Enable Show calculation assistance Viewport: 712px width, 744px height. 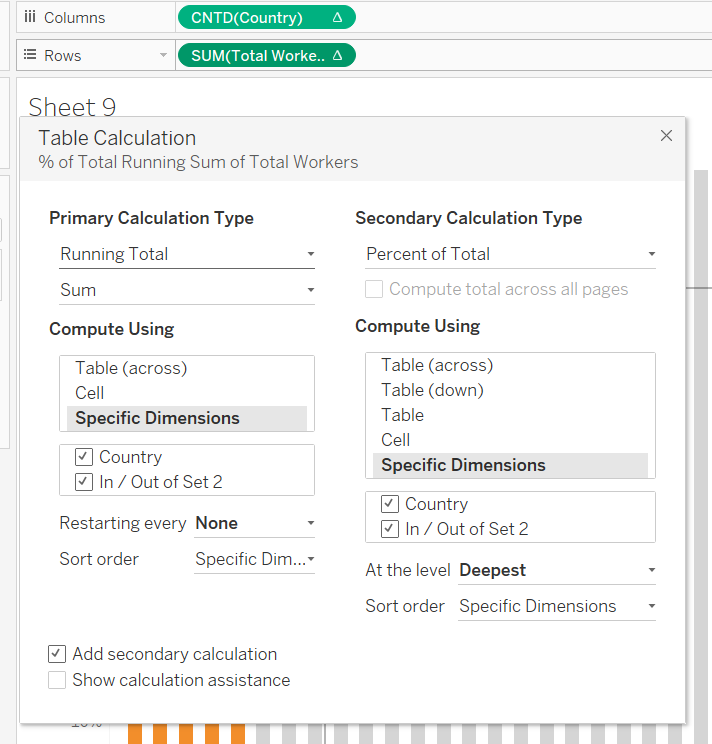[57, 680]
